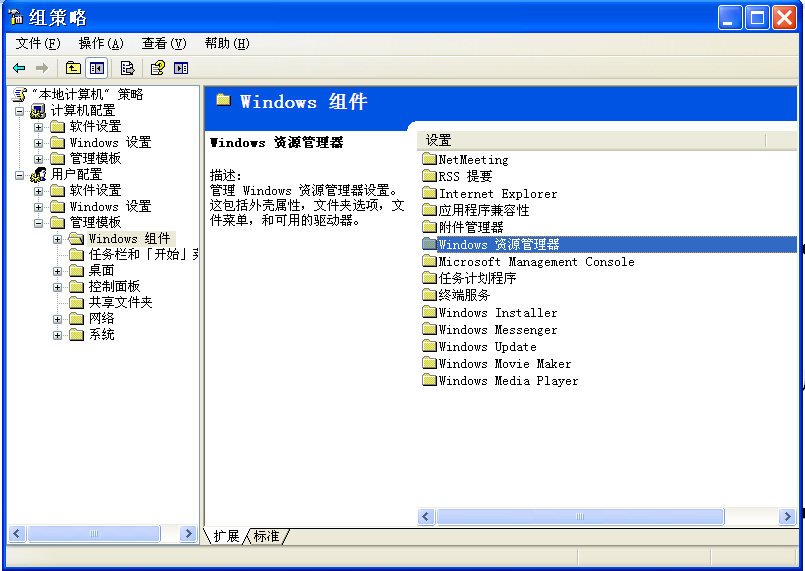Collapse the 用户配置 tree node
Screen dimensions: 805x571
[x=20, y=175]
